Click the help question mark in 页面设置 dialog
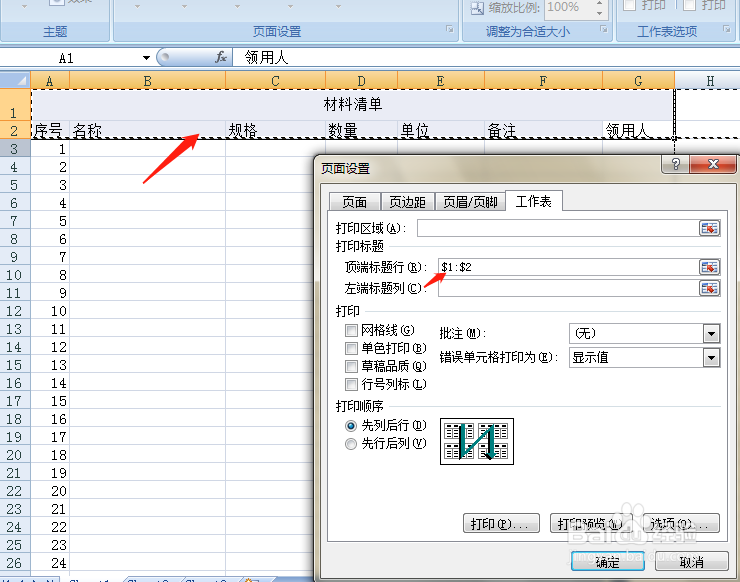The height and width of the screenshot is (582, 740). (675, 164)
